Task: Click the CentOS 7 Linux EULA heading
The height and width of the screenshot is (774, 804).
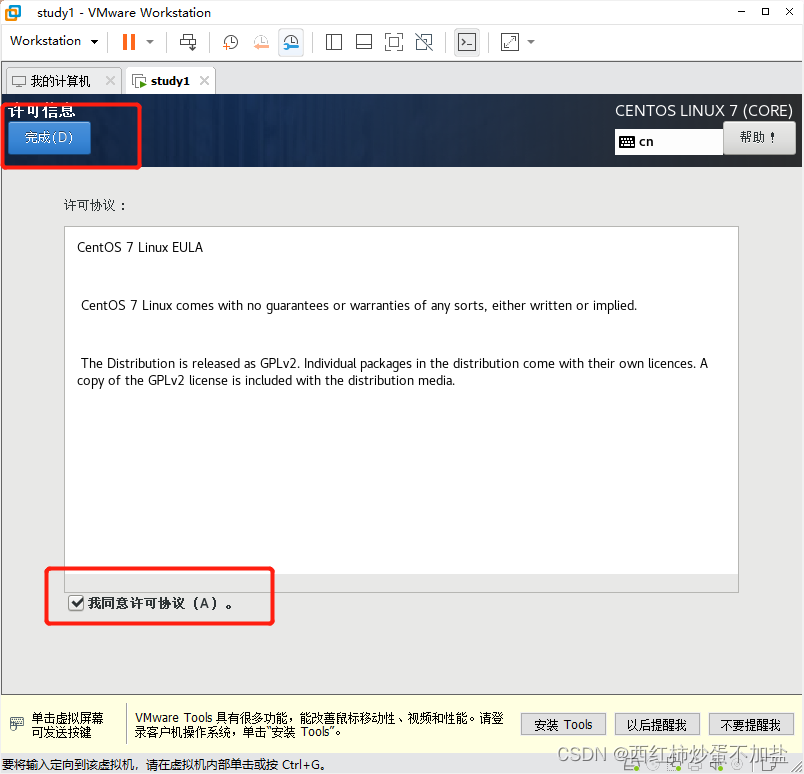Action: (x=139, y=247)
